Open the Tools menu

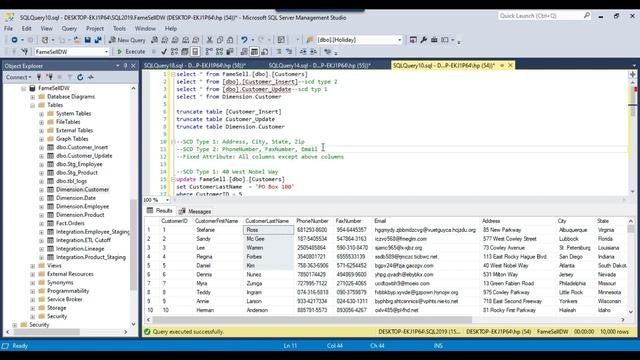pyautogui.click(x=119, y=29)
